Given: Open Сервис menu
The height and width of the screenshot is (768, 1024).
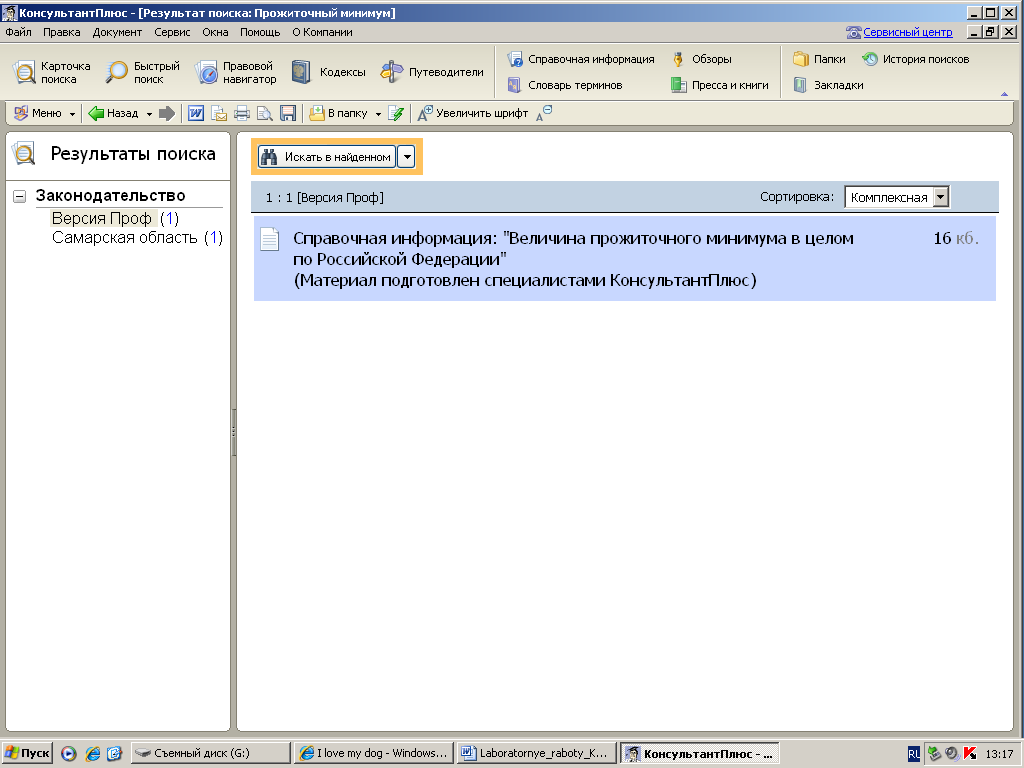Looking at the screenshot, I should pos(172,32).
